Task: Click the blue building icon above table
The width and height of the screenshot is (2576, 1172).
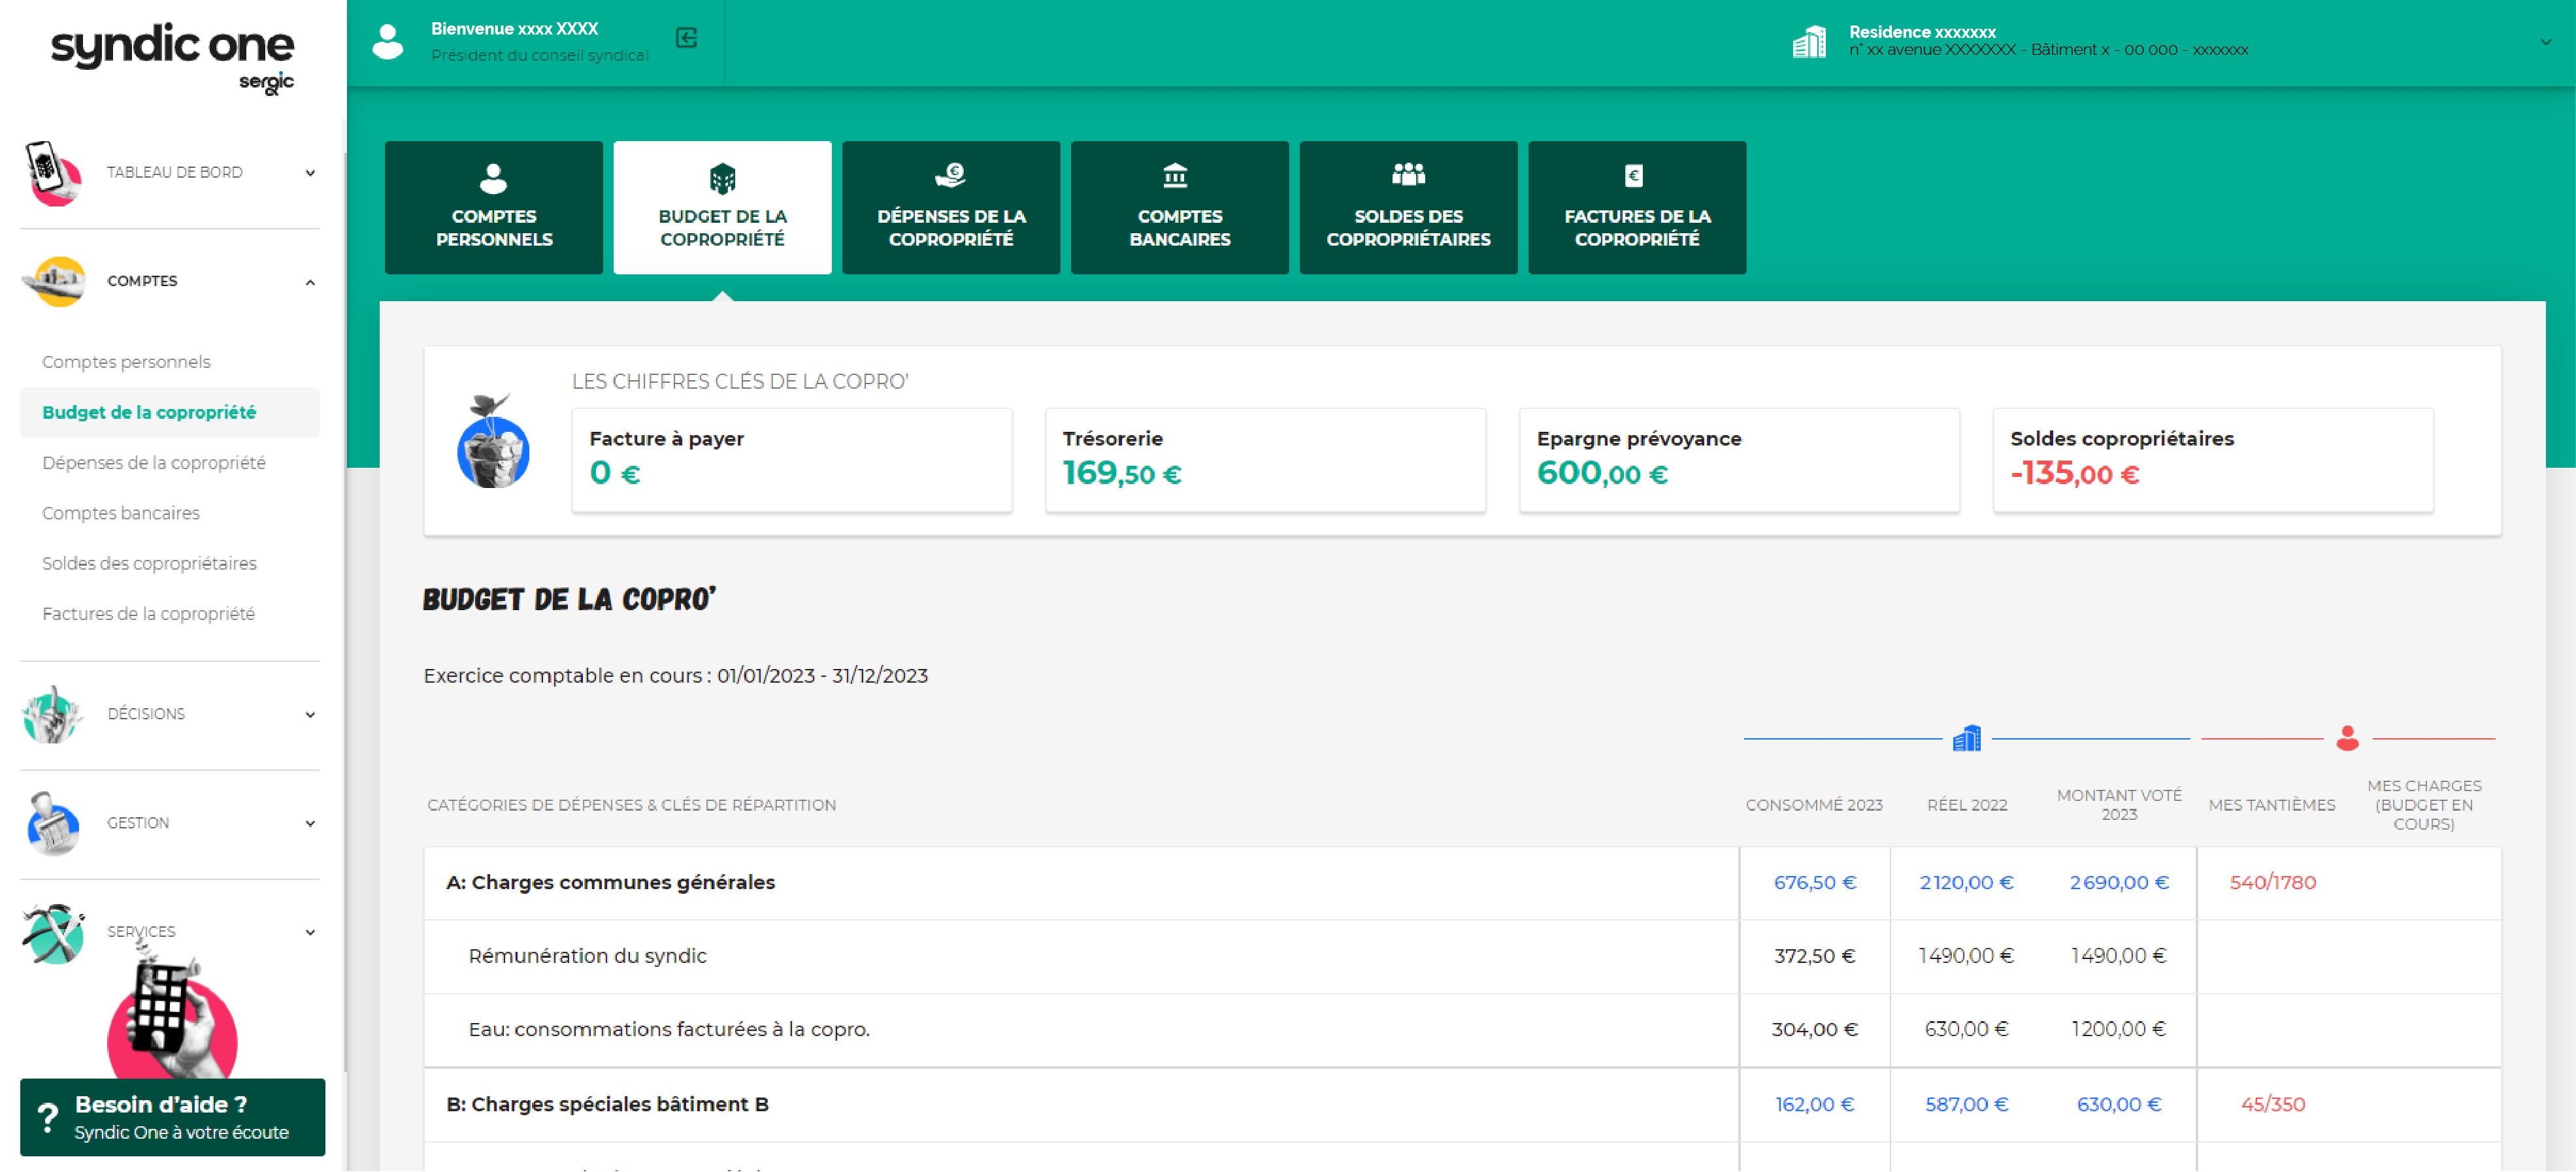Action: pyautogui.click(x=1967, y=738)
